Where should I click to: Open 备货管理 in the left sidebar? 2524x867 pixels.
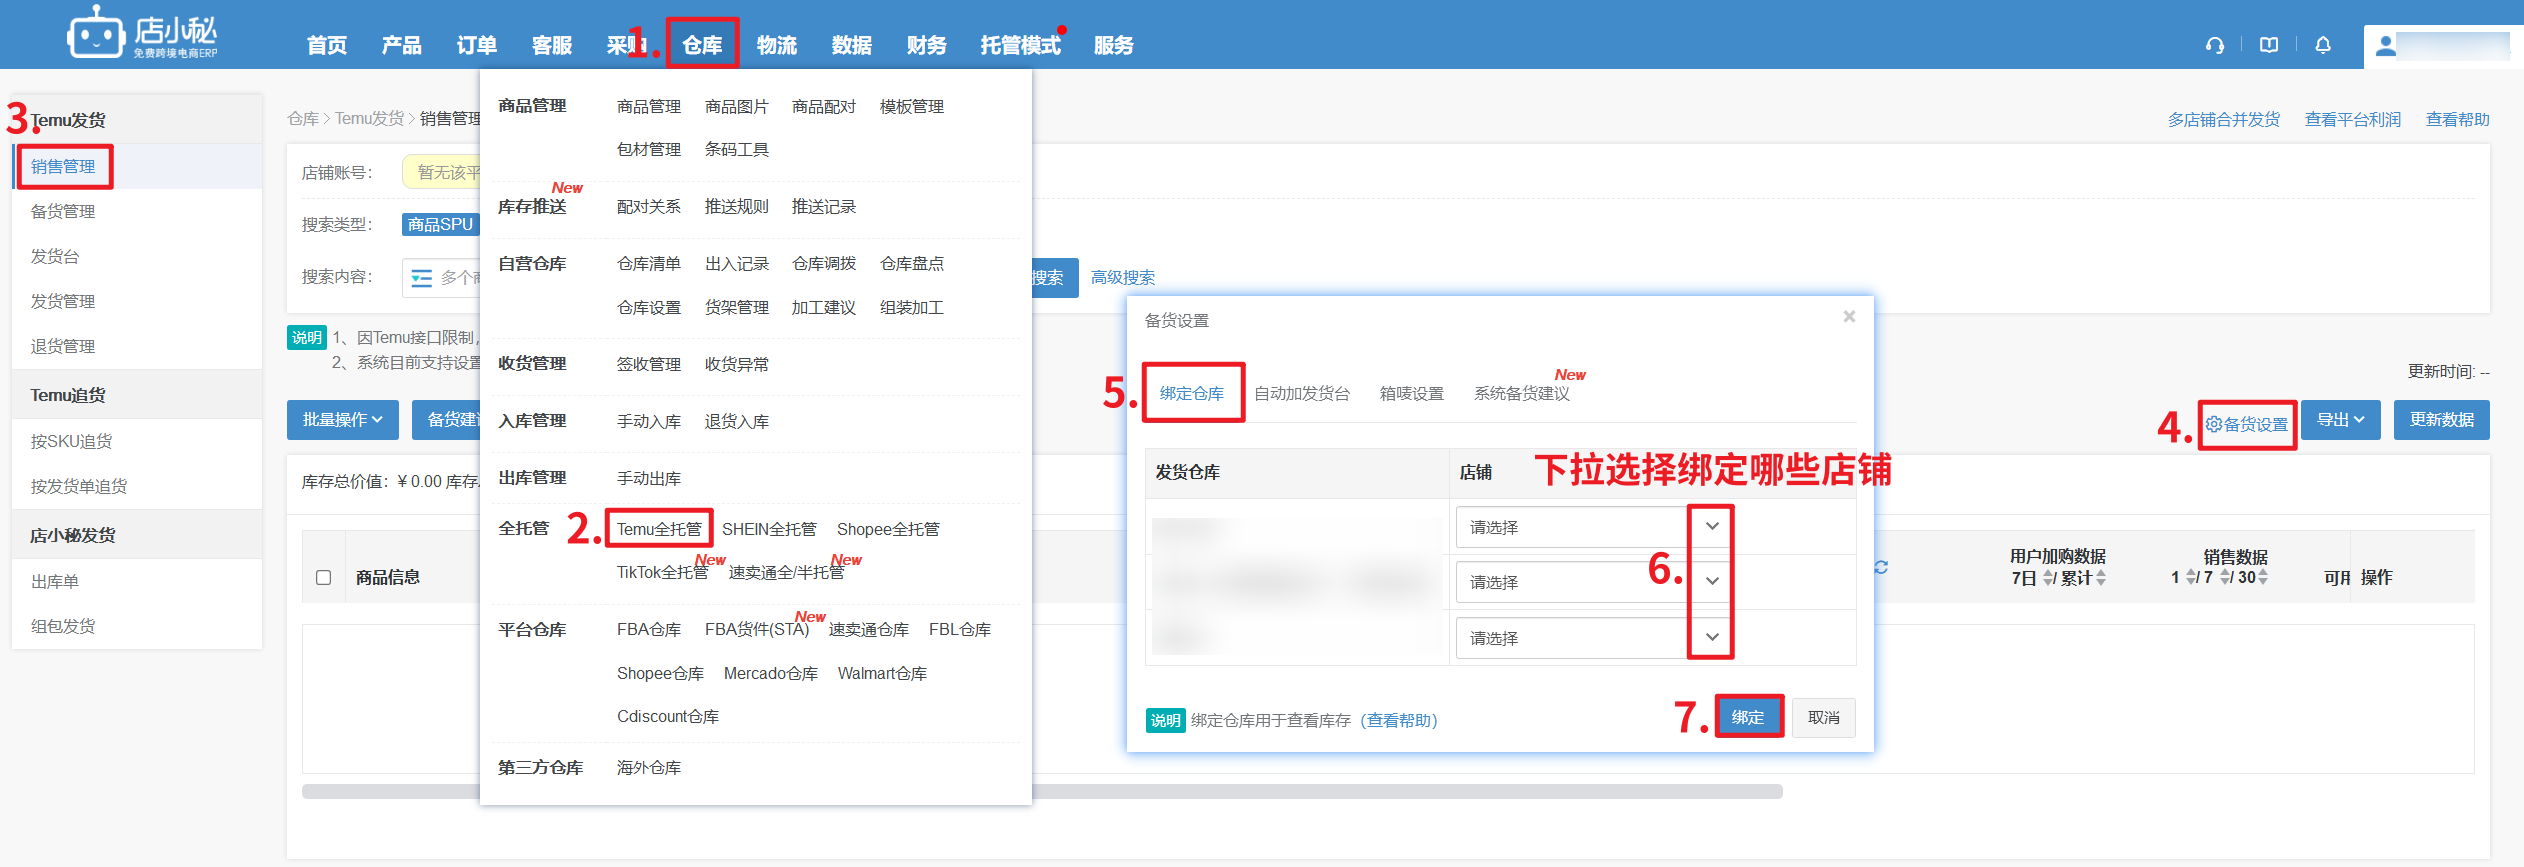click(x=63, y=211)
